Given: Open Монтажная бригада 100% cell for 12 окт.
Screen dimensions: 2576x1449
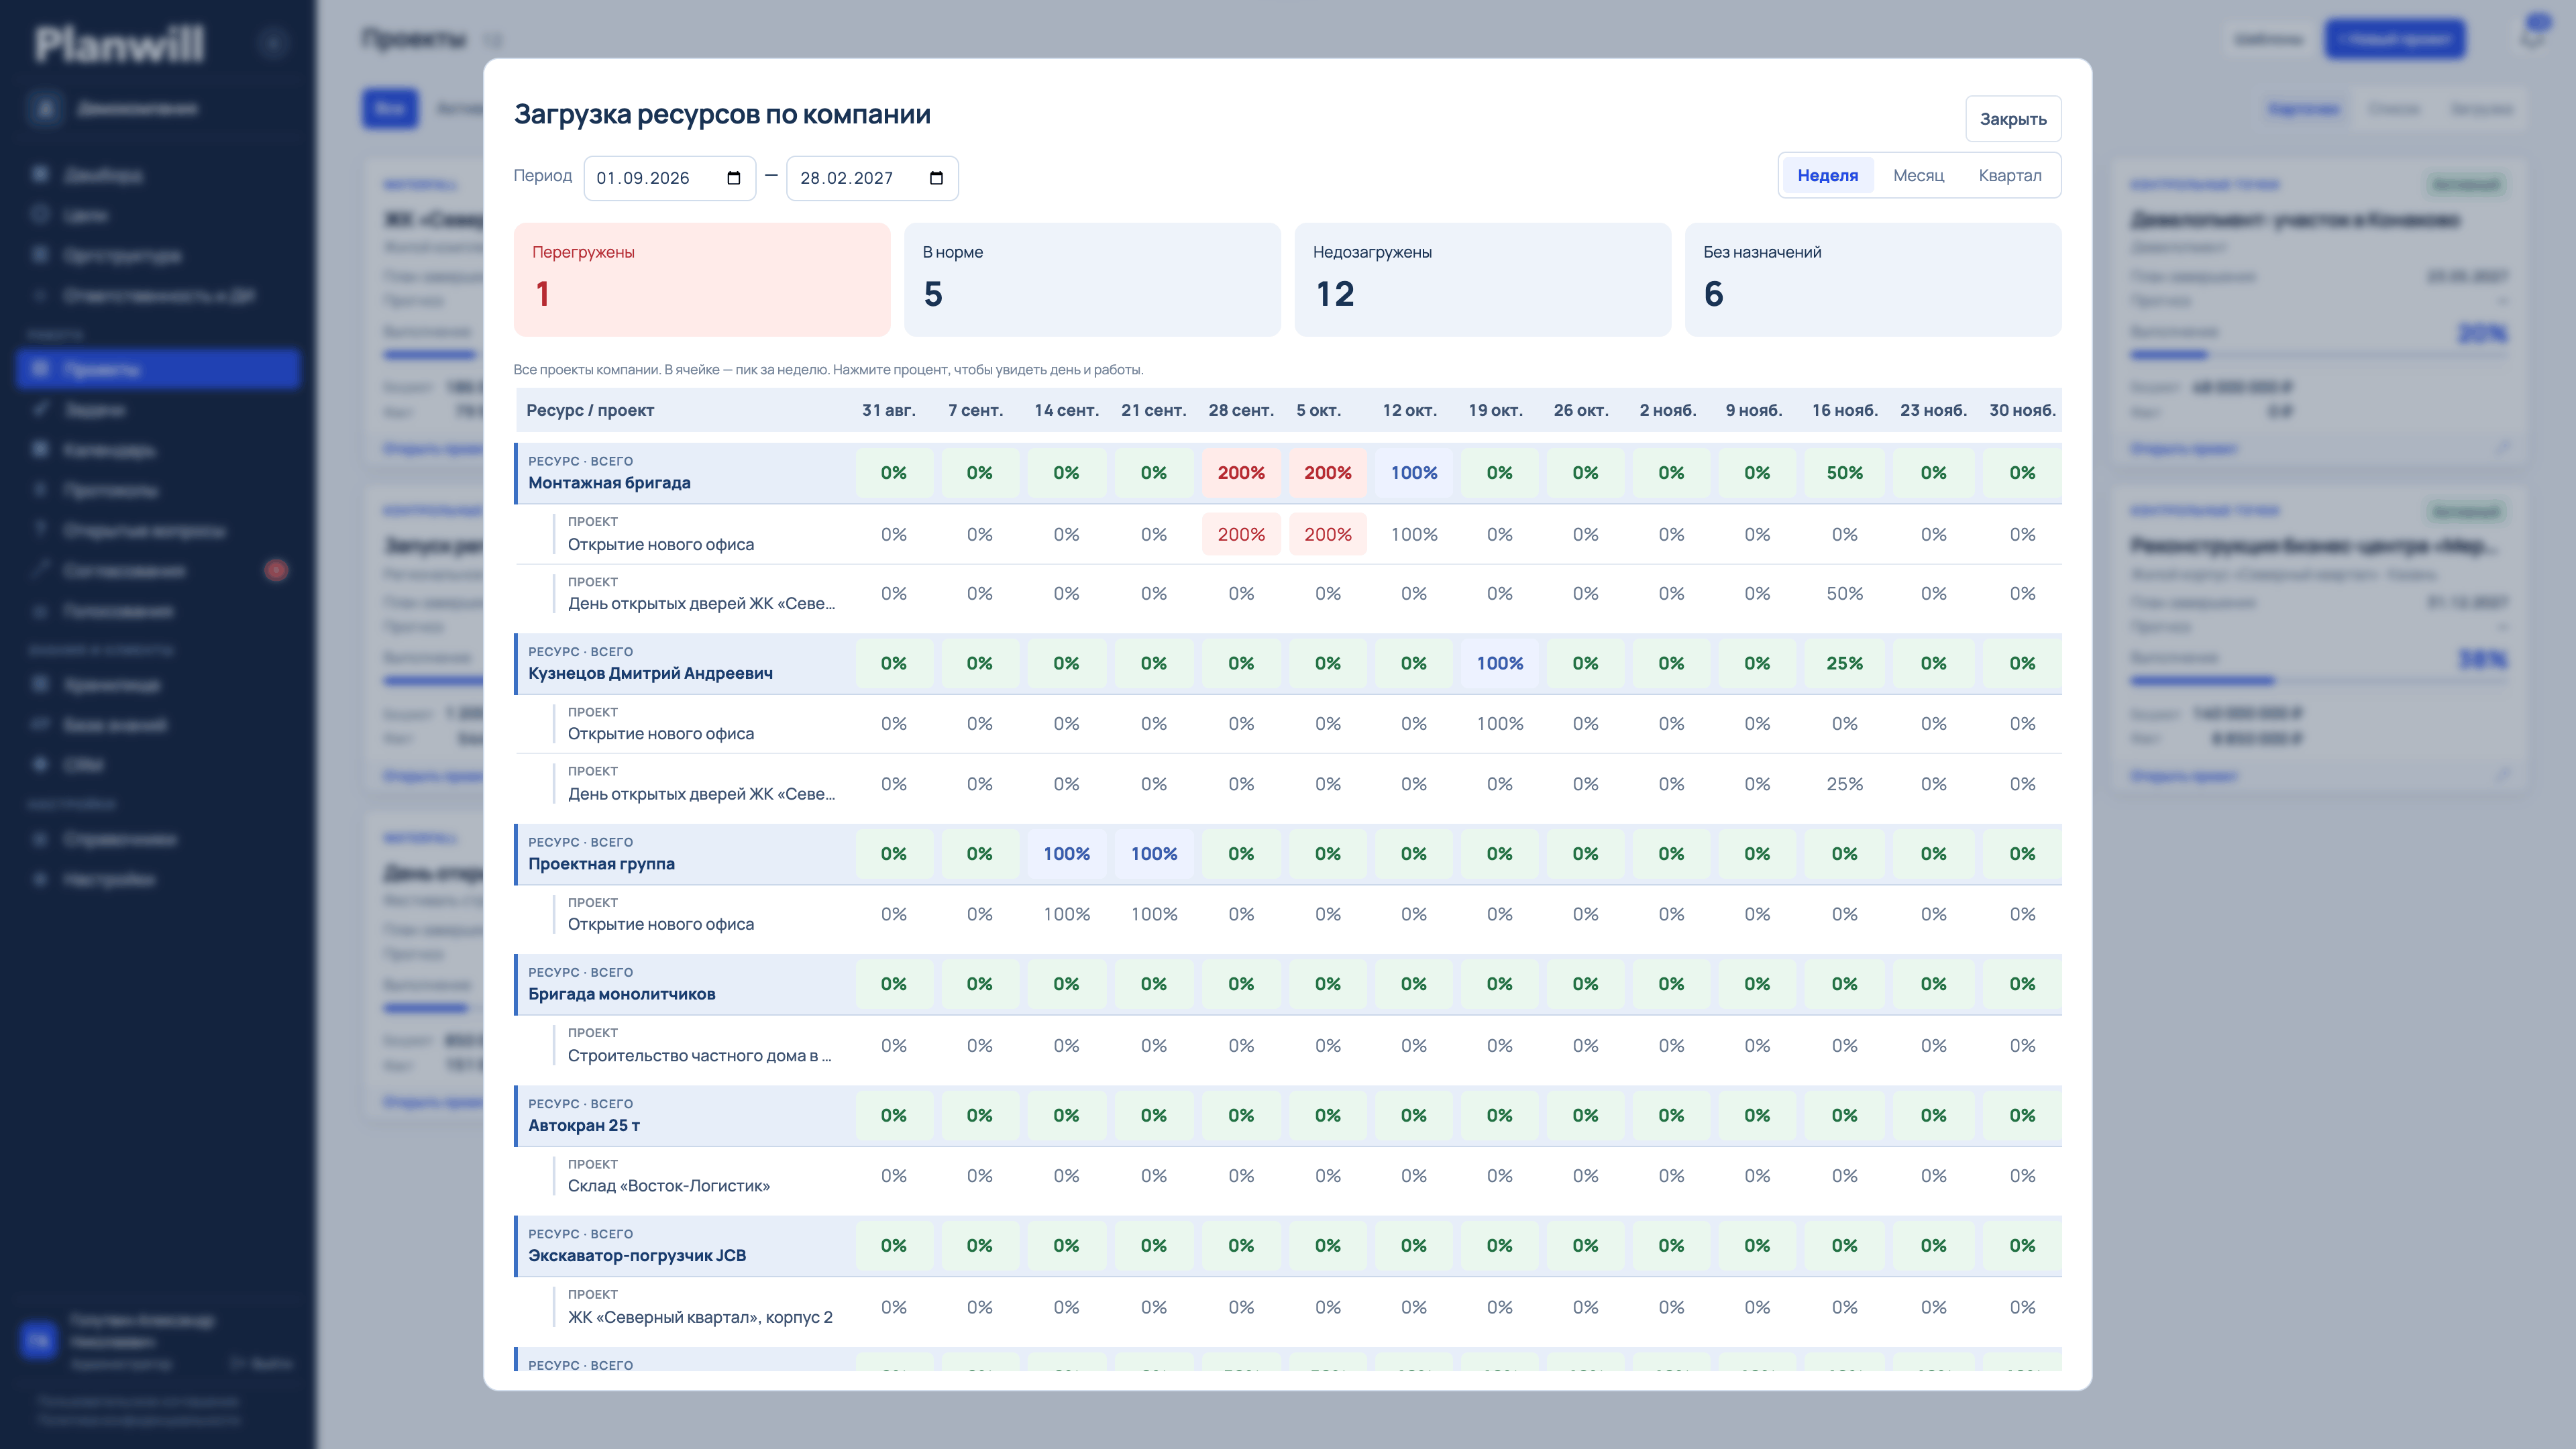Looking at the screenshot, I should tap(1414, 473).
